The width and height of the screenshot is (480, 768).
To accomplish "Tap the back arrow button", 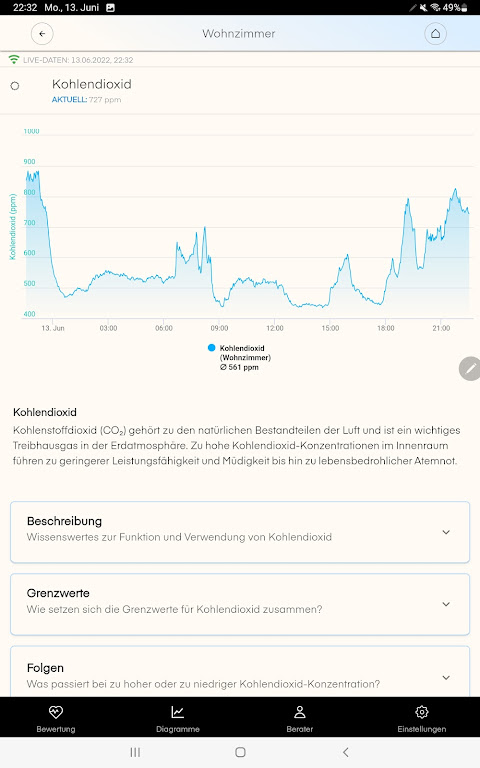I will (x=42, y=34).
